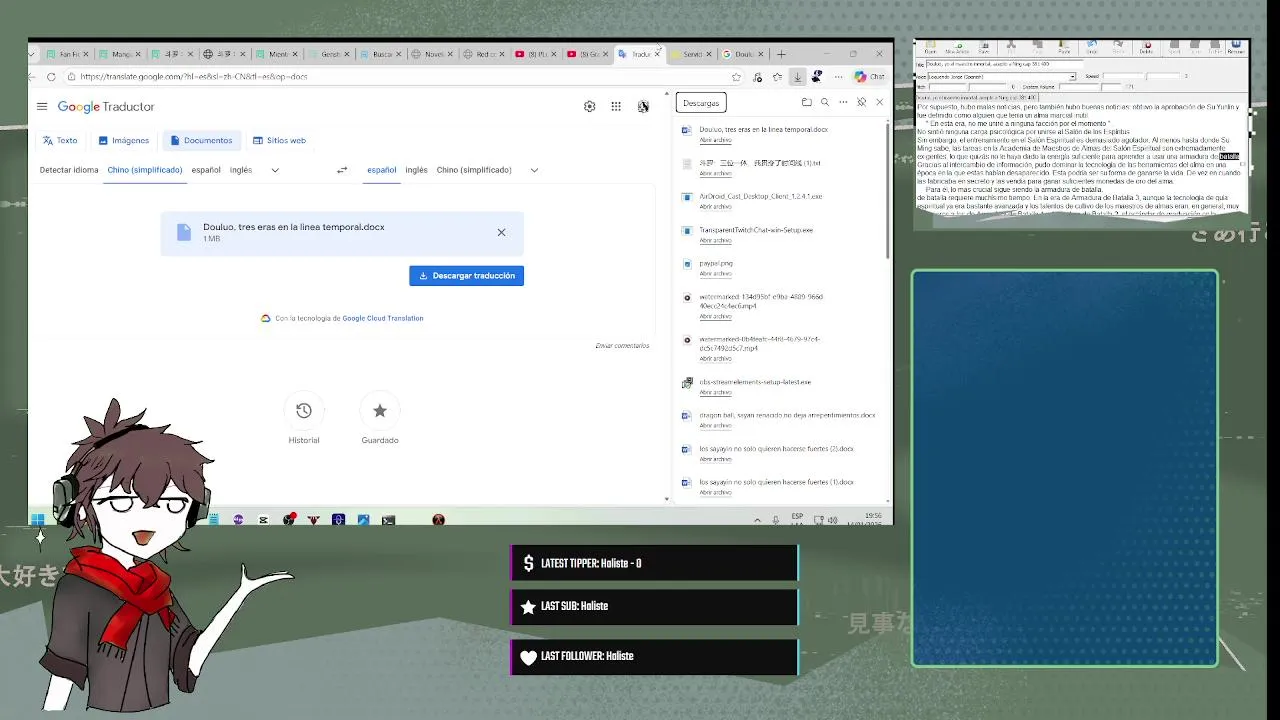This screenshot has height=720, width=1280.
Task: Remove the uploaded Douluo docx file
Action: pyautogui.click(x=501, y=232)
